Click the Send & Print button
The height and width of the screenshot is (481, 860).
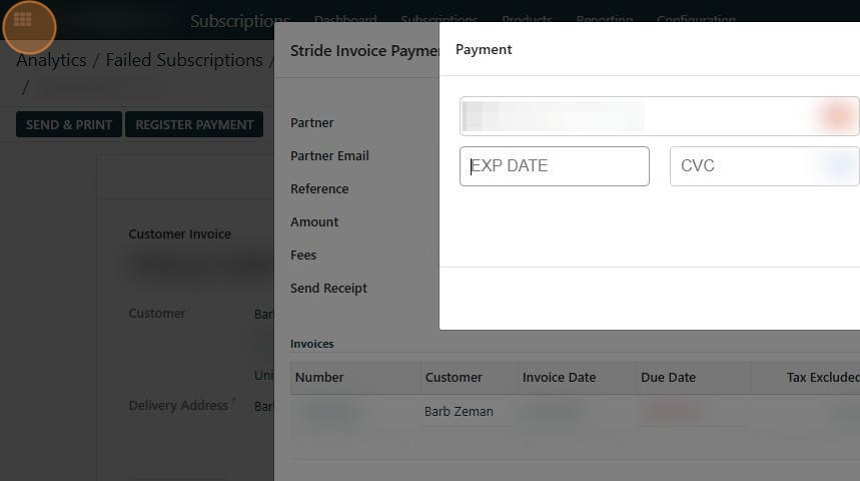tap(69, 125)
